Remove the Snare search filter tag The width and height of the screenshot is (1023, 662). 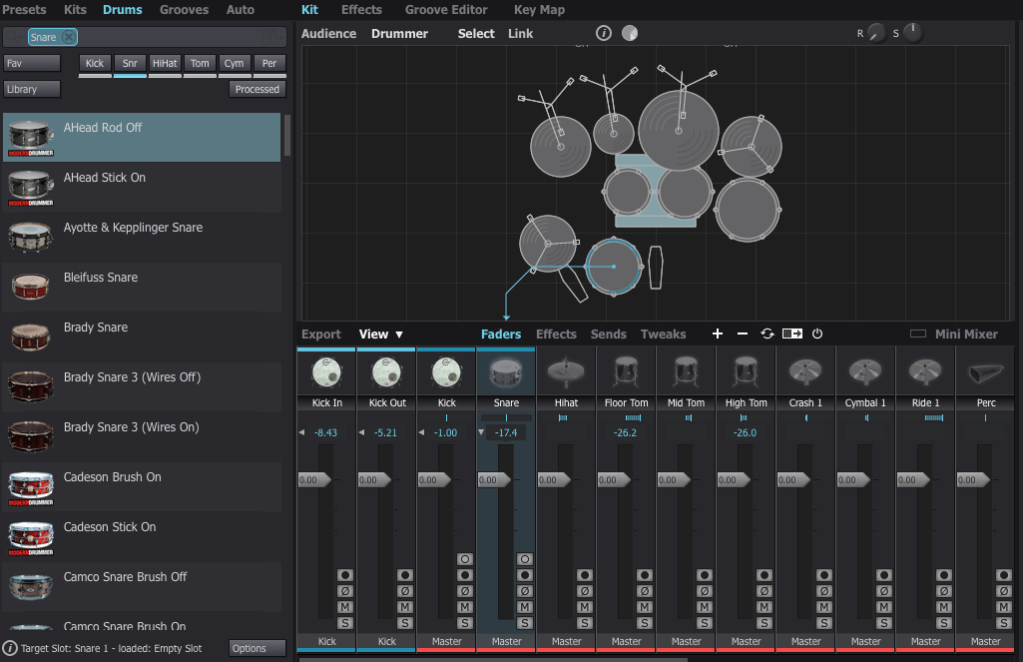click(68, 37)
